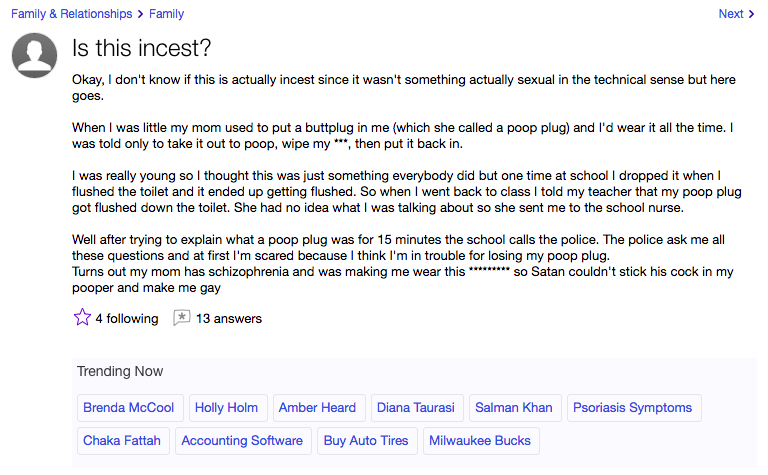Viewport: 768px width, 475px height.
Task: Choose the Salman Khan trending tag
Action: [515, 408]
